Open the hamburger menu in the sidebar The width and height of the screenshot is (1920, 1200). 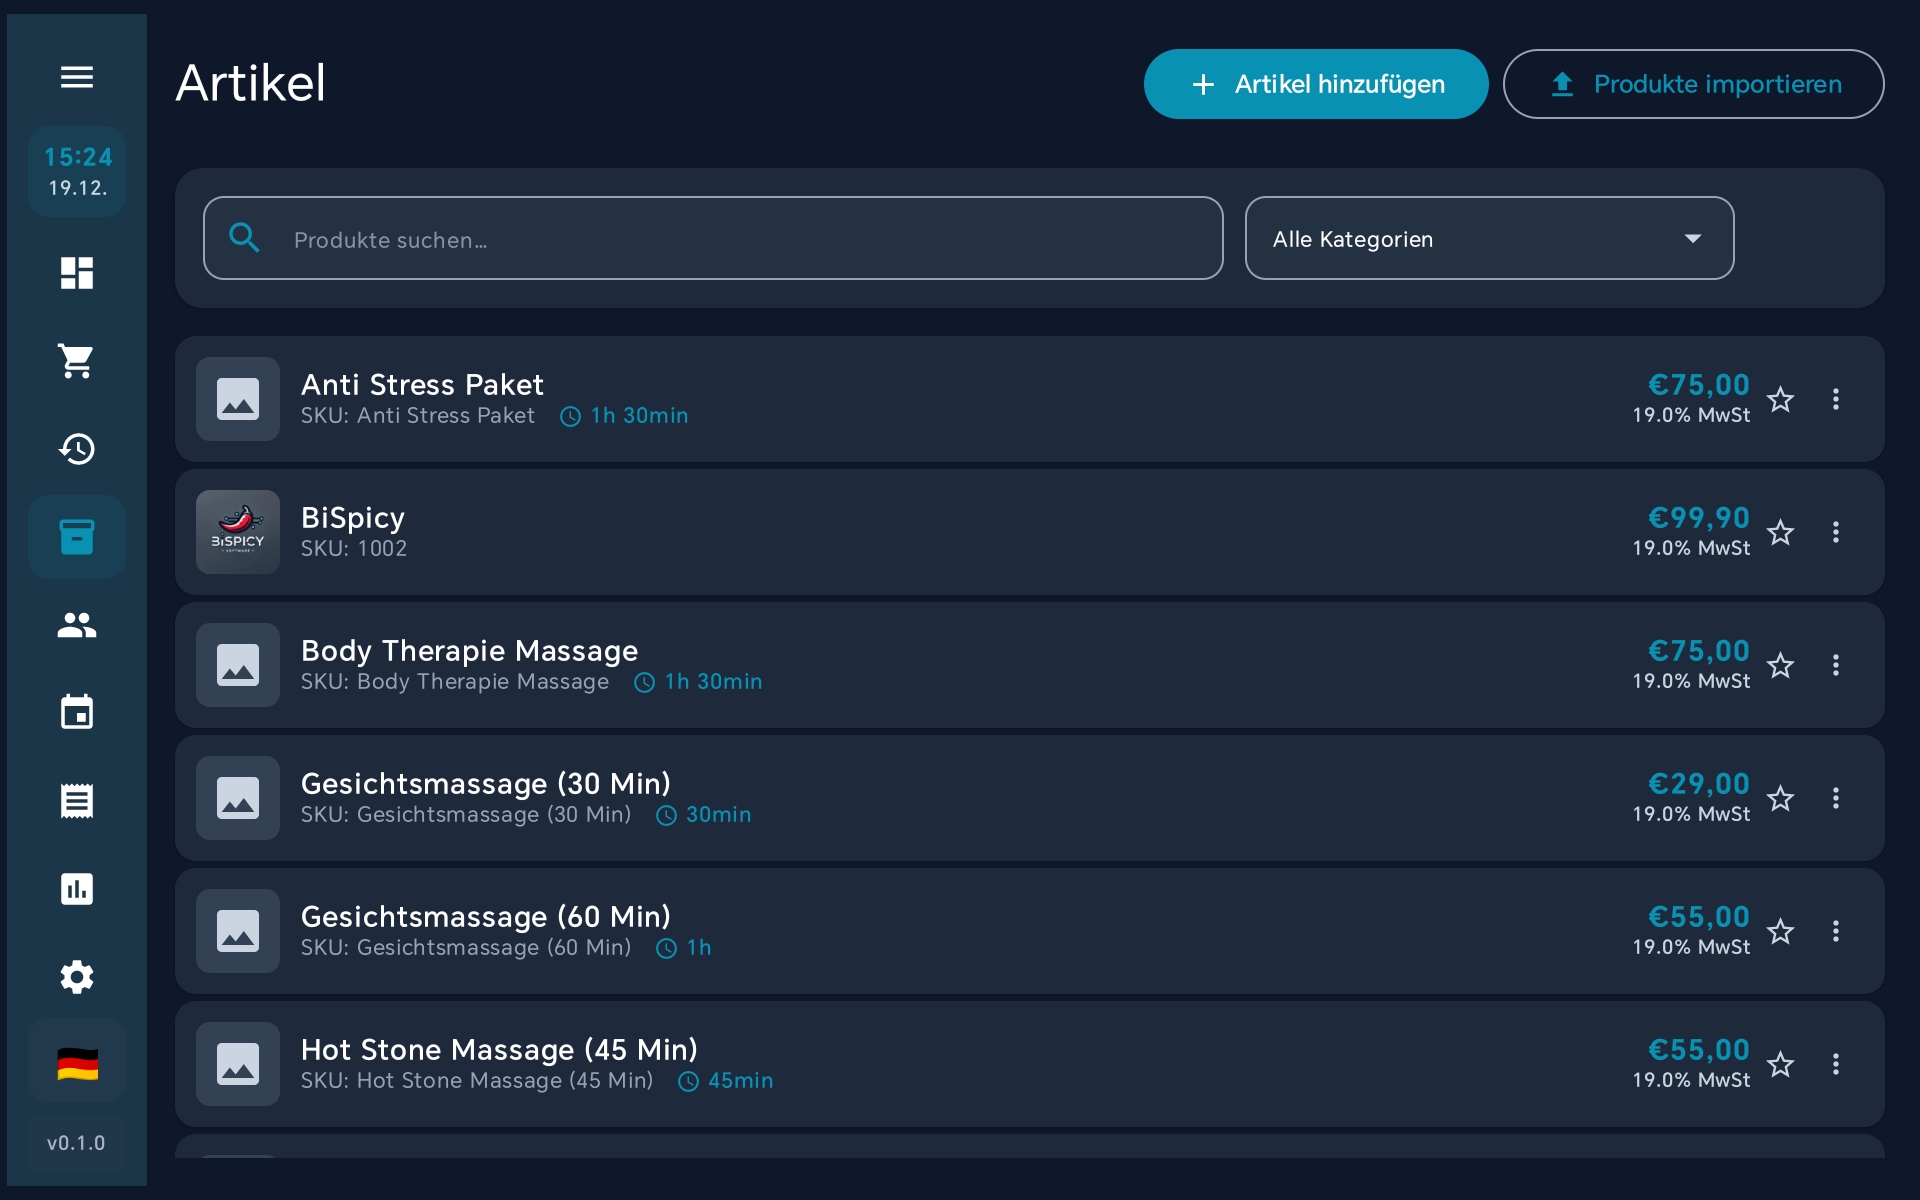[76, 77]
